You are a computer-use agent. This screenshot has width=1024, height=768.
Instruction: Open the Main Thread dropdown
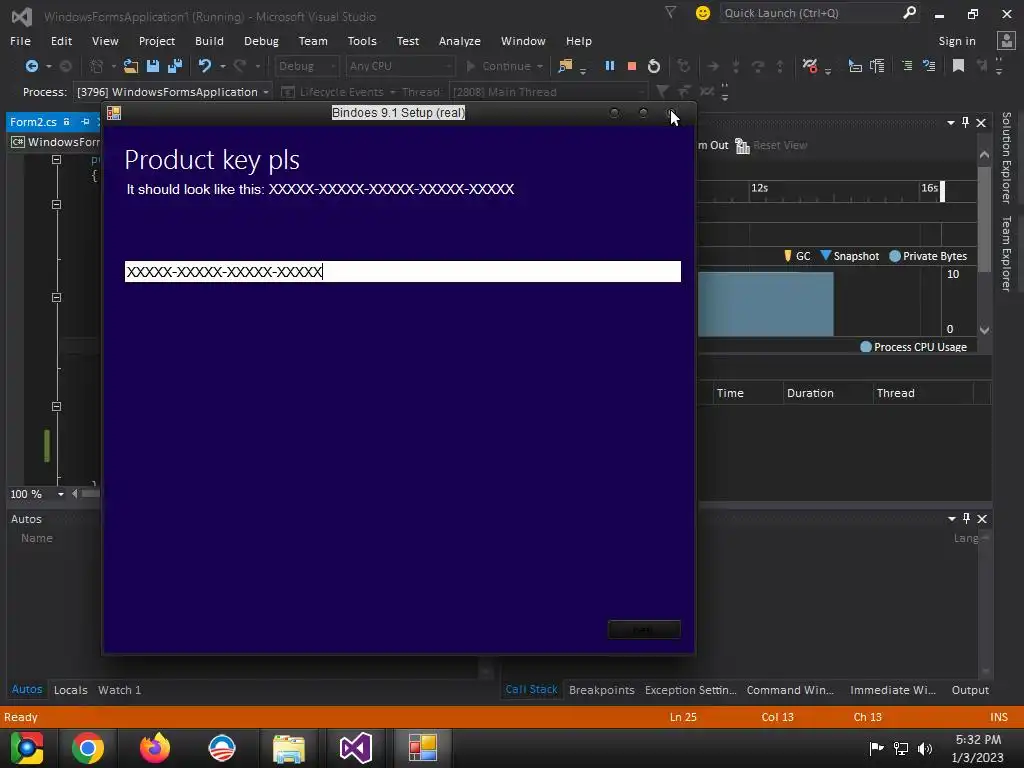coord(549,92)
